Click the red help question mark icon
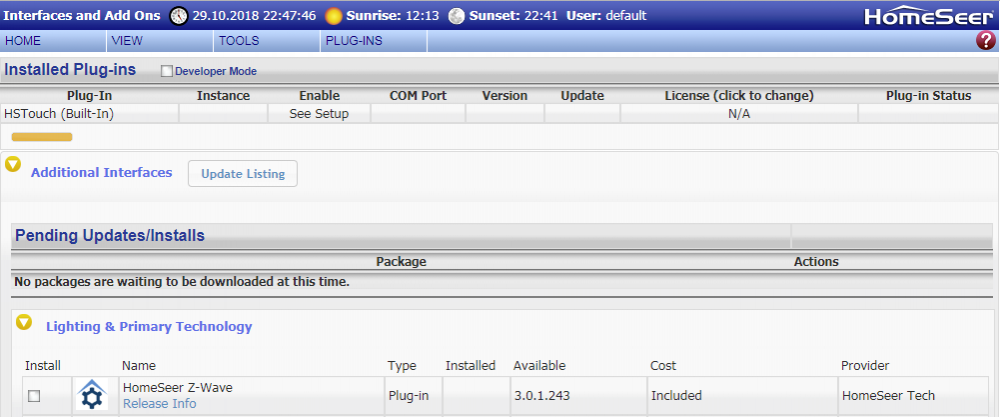This screenshot has width=1000, height=417. pos(985,41)
